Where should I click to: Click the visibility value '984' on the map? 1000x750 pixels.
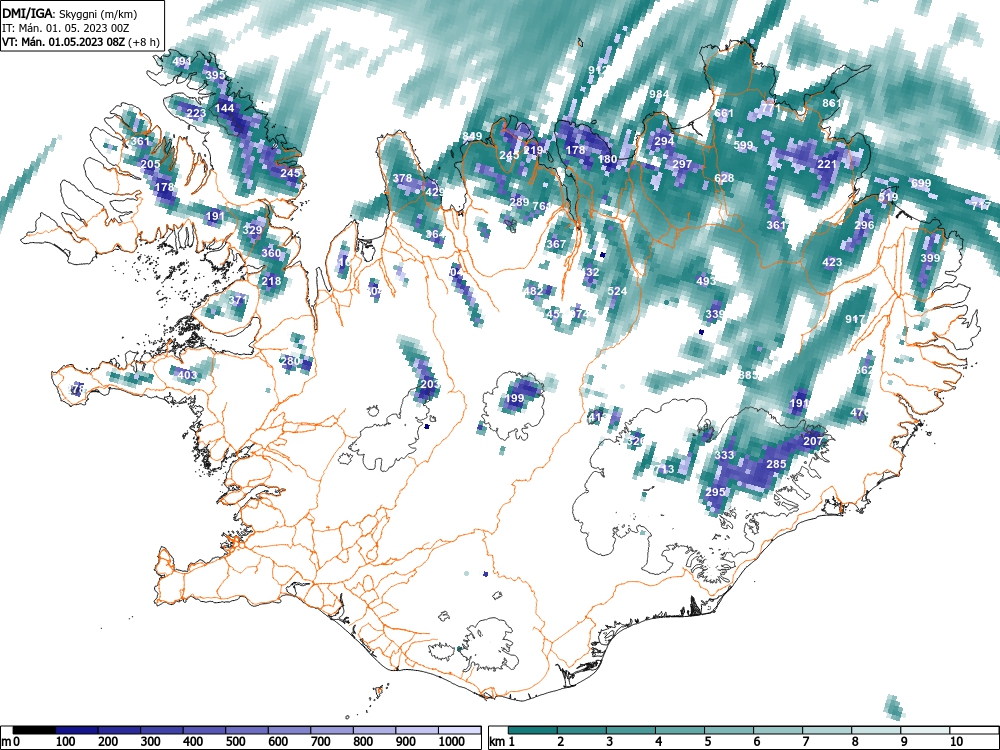[659, 94]
